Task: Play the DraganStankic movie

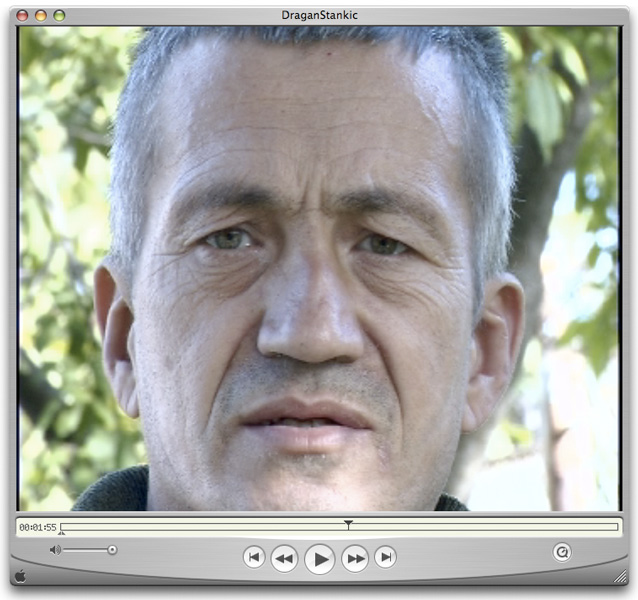Action: (x=319, y=559)
